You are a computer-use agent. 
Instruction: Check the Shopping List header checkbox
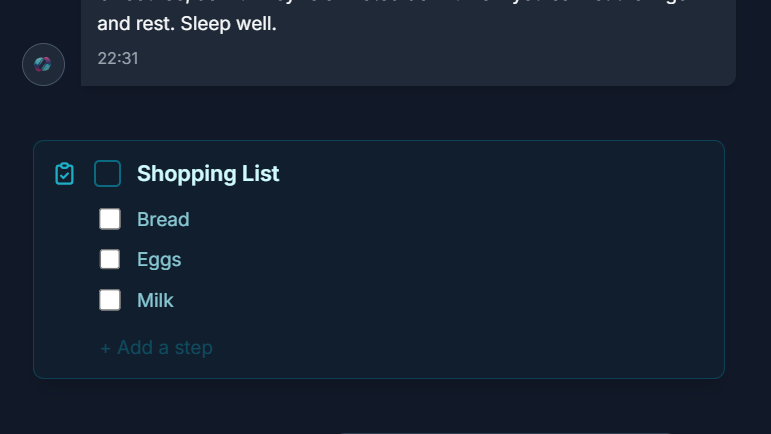click(107, 174)
